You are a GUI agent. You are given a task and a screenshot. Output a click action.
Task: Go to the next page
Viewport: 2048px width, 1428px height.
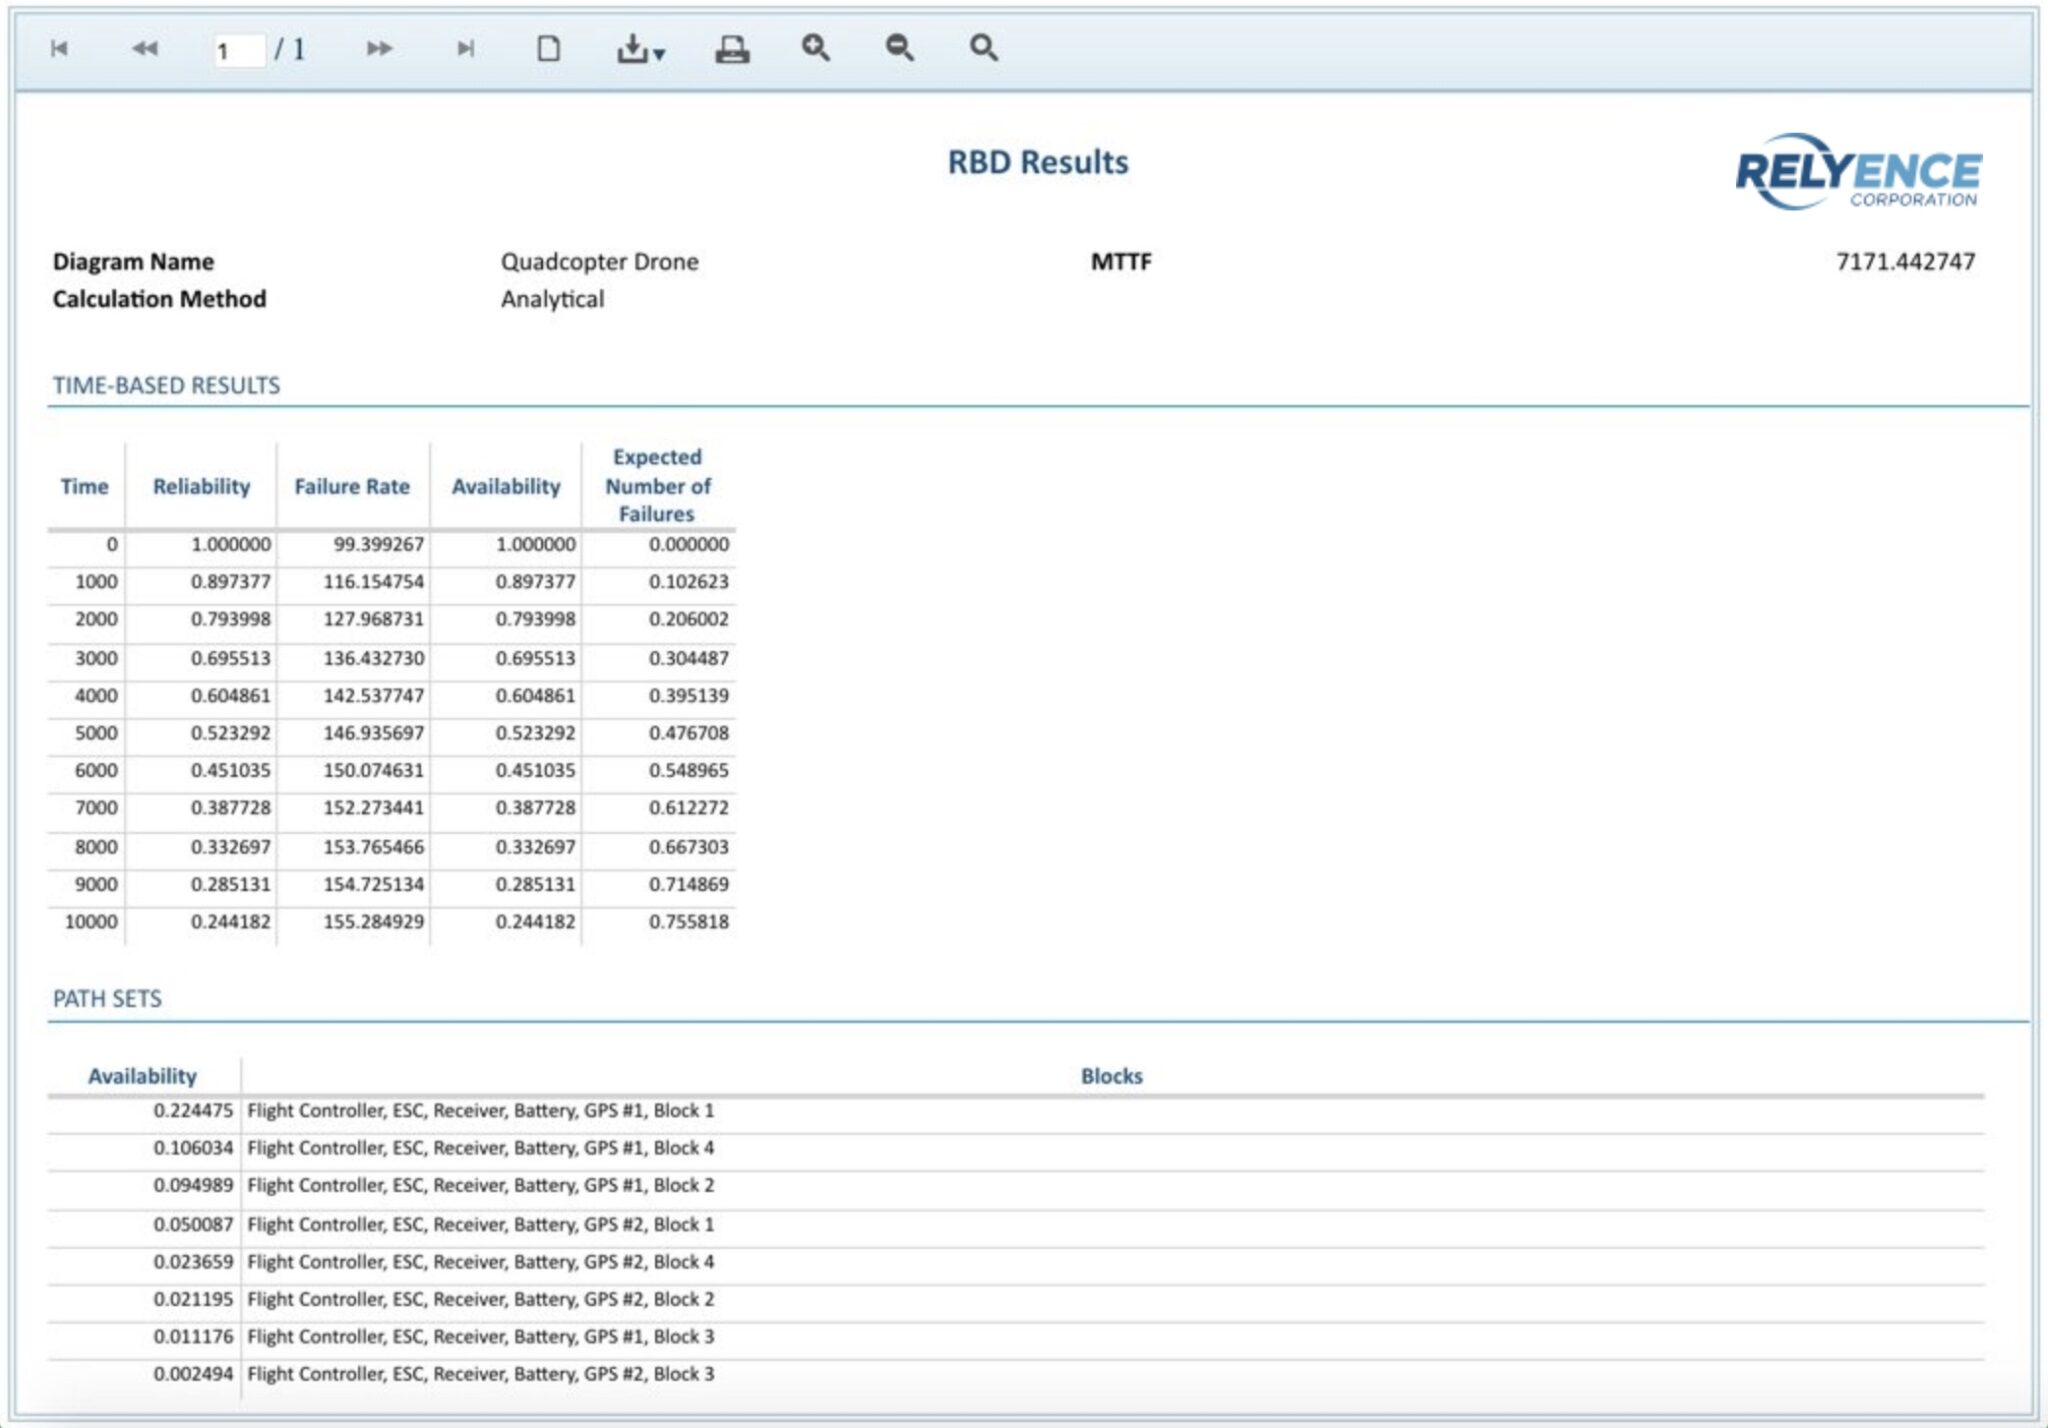tap(379, 47)
